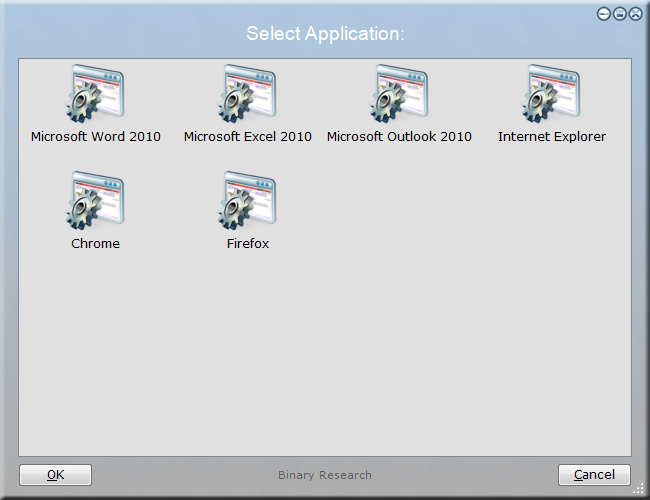Click the "Chrome" text label
This screenshot has height=500, width=650.
[x=95, y=243]
